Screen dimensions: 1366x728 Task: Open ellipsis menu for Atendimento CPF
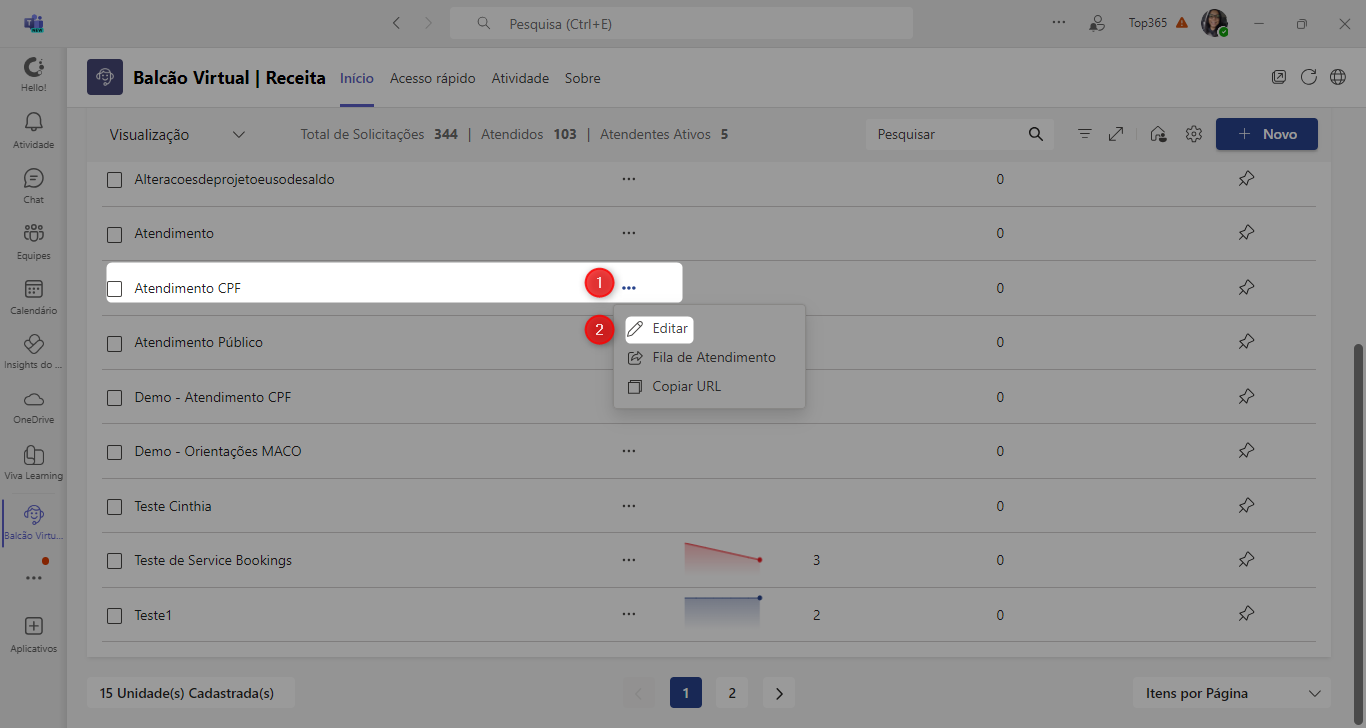click(629, 288)
